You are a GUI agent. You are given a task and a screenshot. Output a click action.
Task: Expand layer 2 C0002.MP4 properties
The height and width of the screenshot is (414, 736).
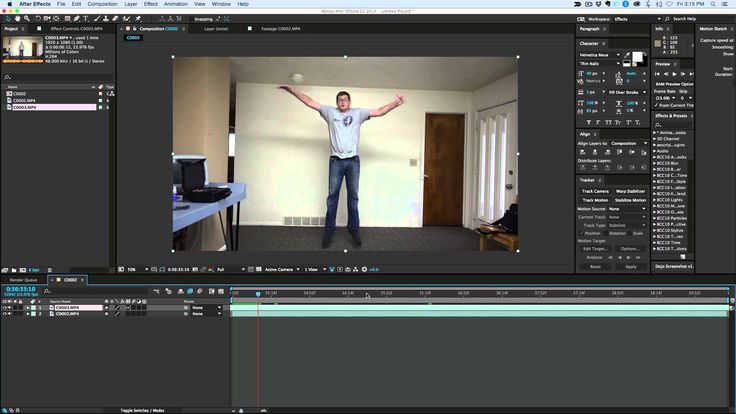(x=27, y=314)
